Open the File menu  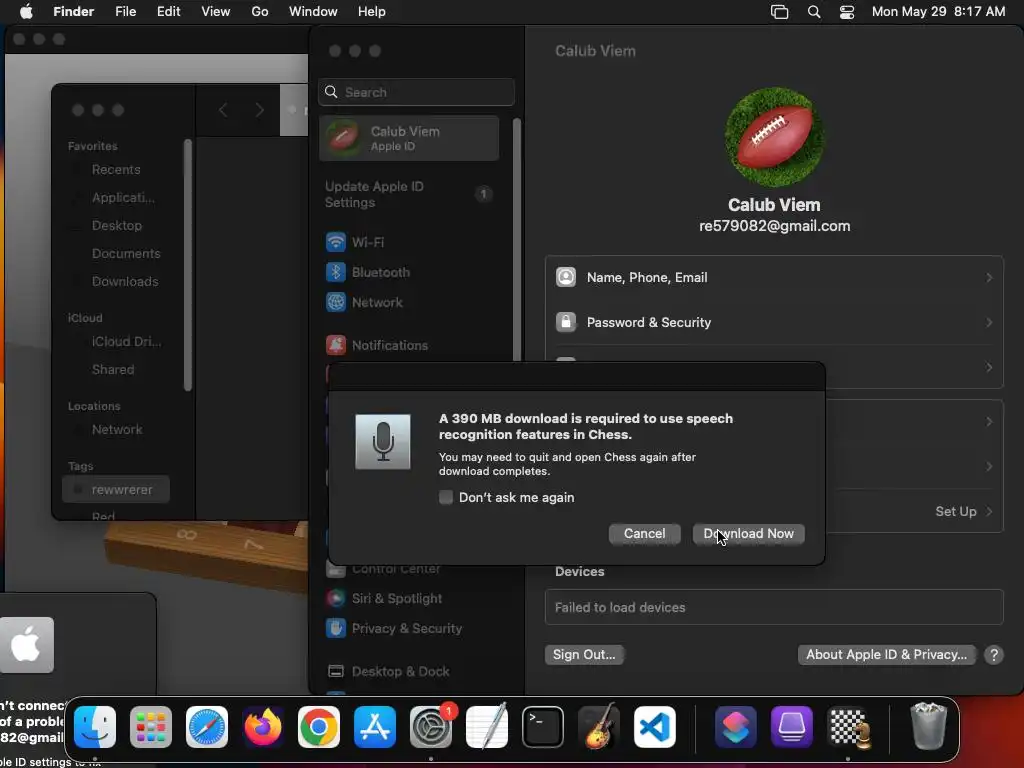tap(125, 12)
